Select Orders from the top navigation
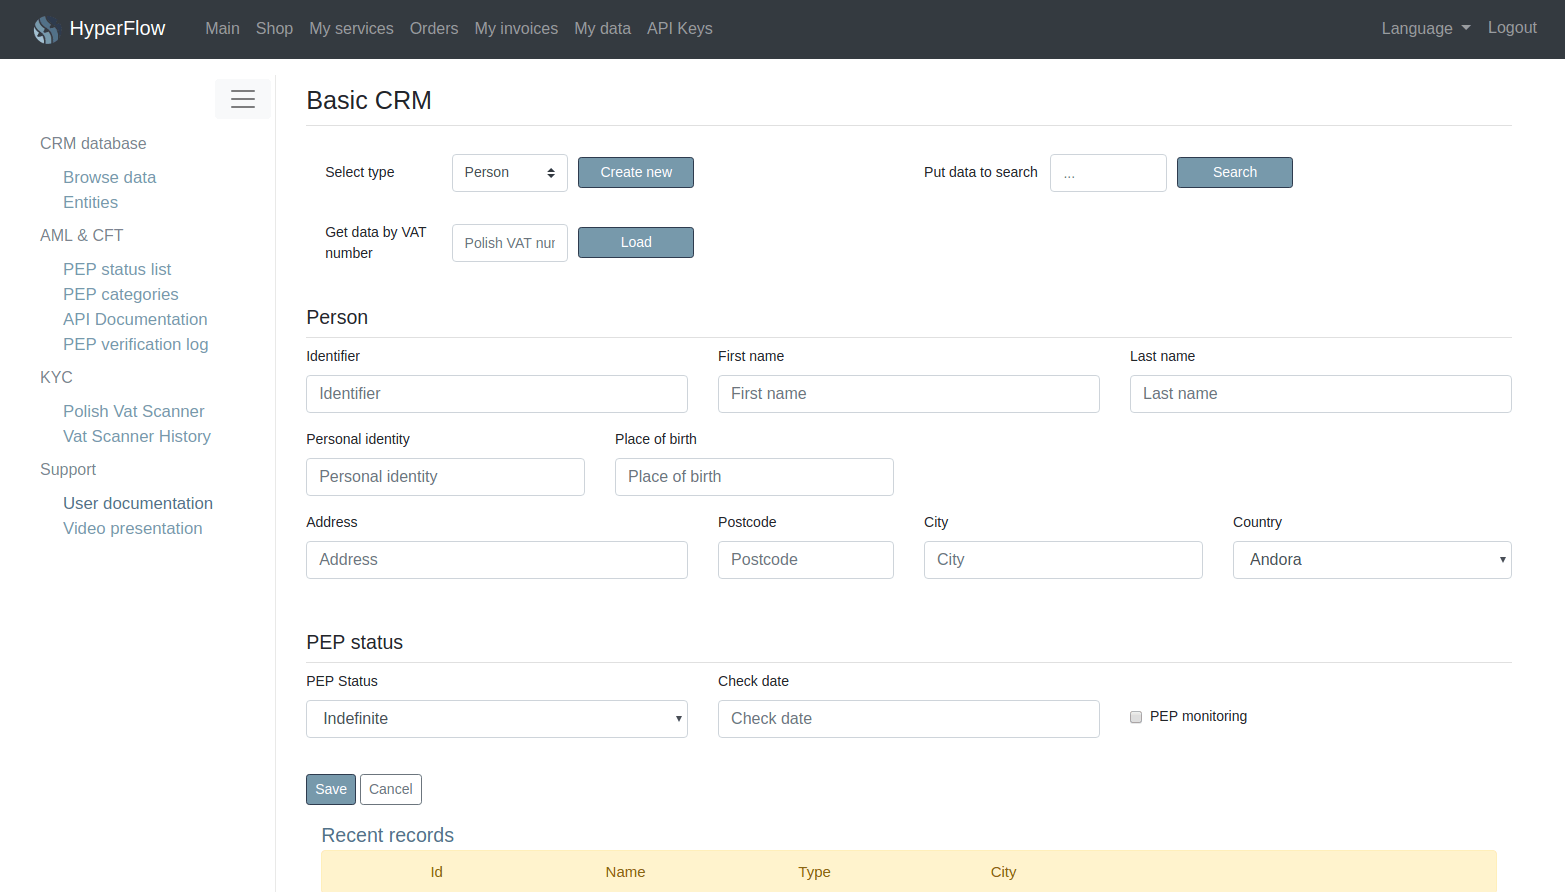Viewport: 1565px width, 892px height. (x=433, y=28)
